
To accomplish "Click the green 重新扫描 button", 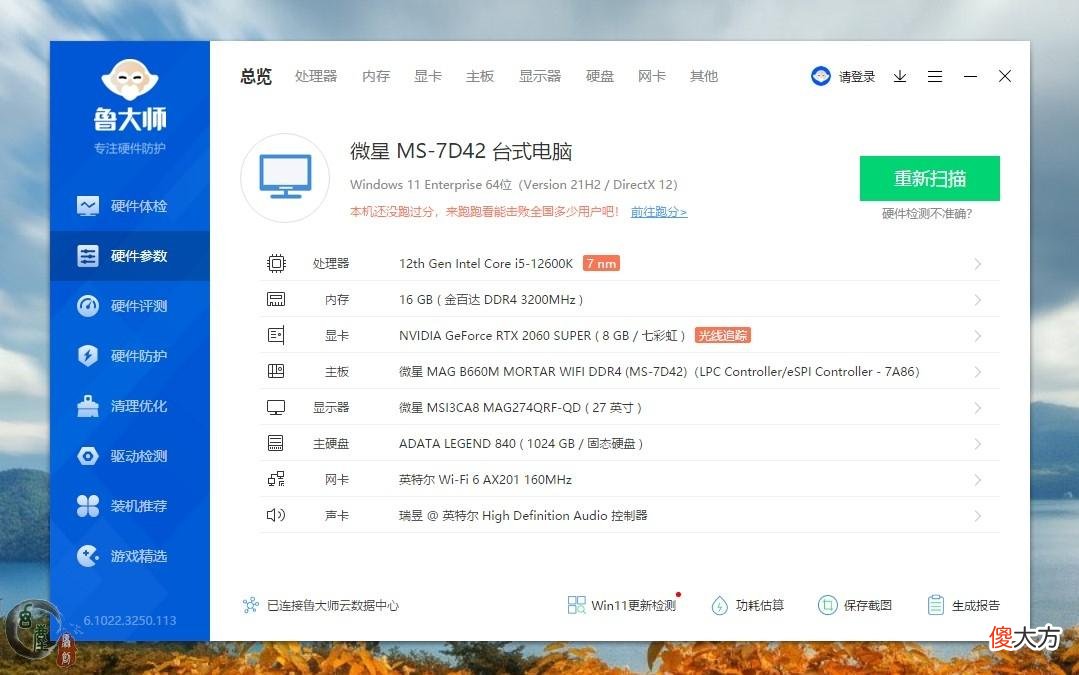I will coord(930,178).
